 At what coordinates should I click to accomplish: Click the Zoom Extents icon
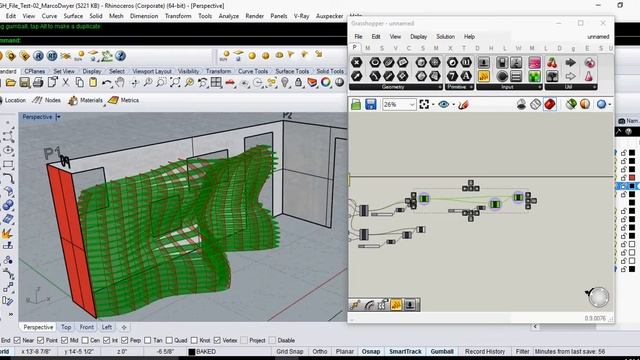coord(175,83)
